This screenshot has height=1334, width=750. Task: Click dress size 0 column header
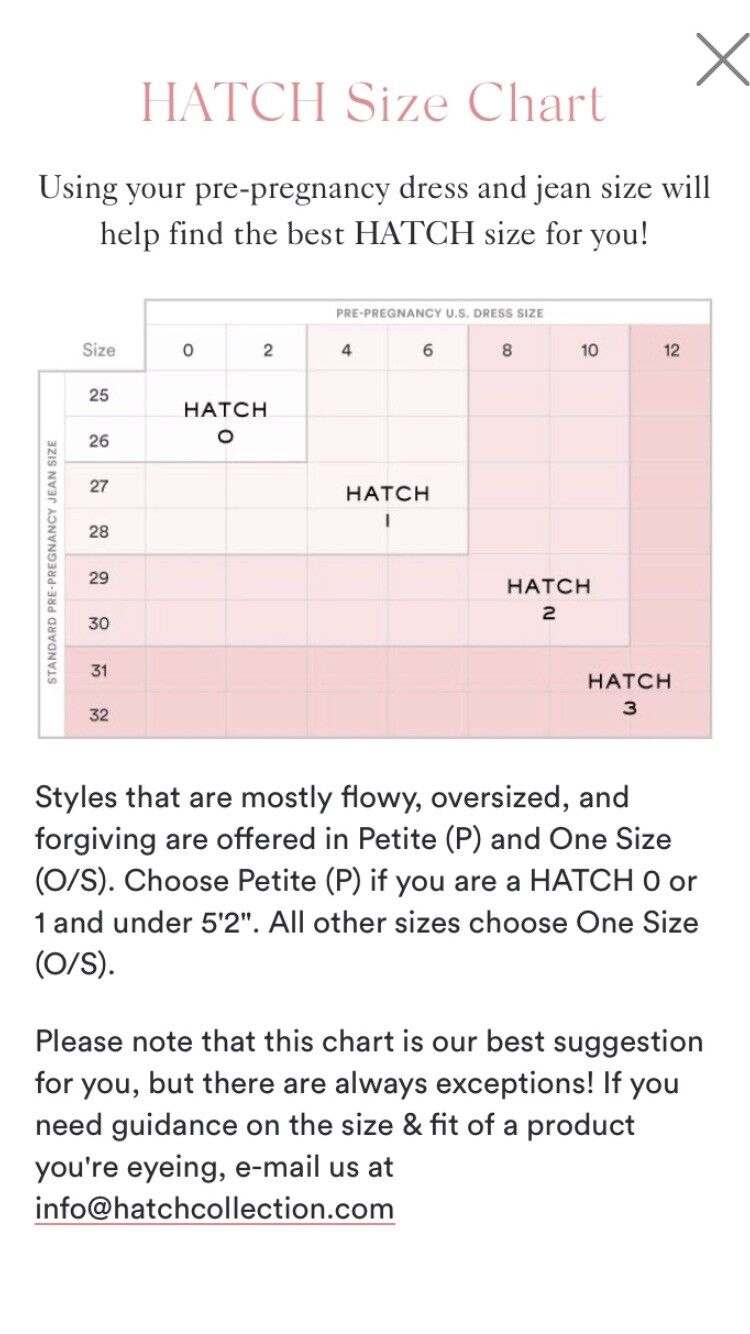click(188, 350)
